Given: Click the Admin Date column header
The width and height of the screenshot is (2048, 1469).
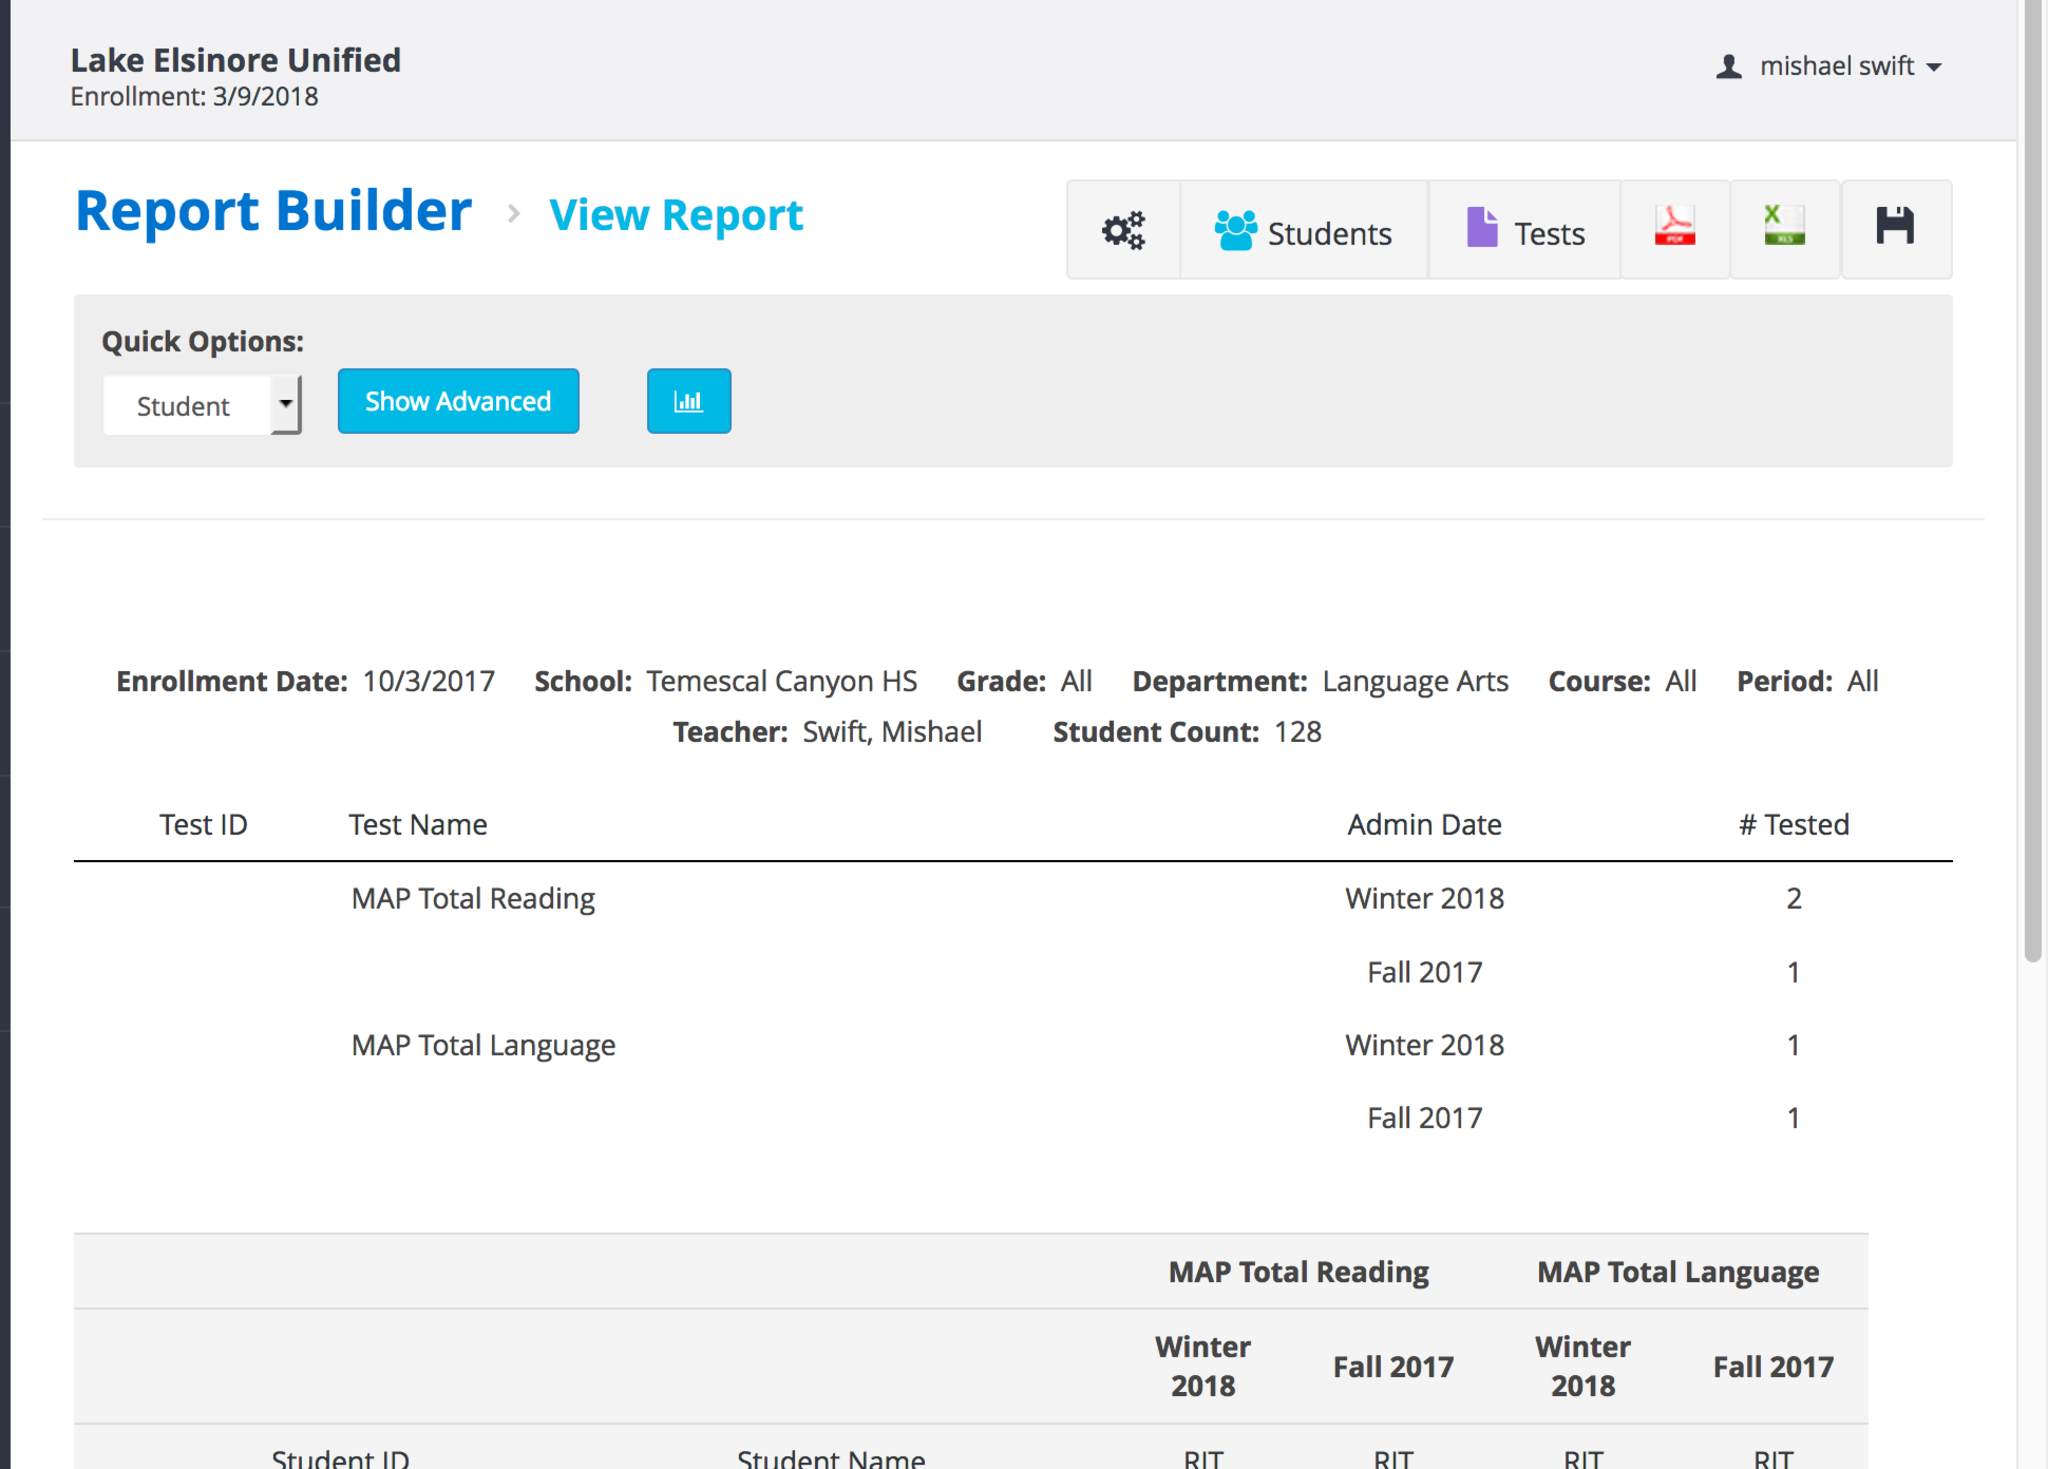Looking at the screenshot, I should pyautogui.click(x=1424, y=824).
